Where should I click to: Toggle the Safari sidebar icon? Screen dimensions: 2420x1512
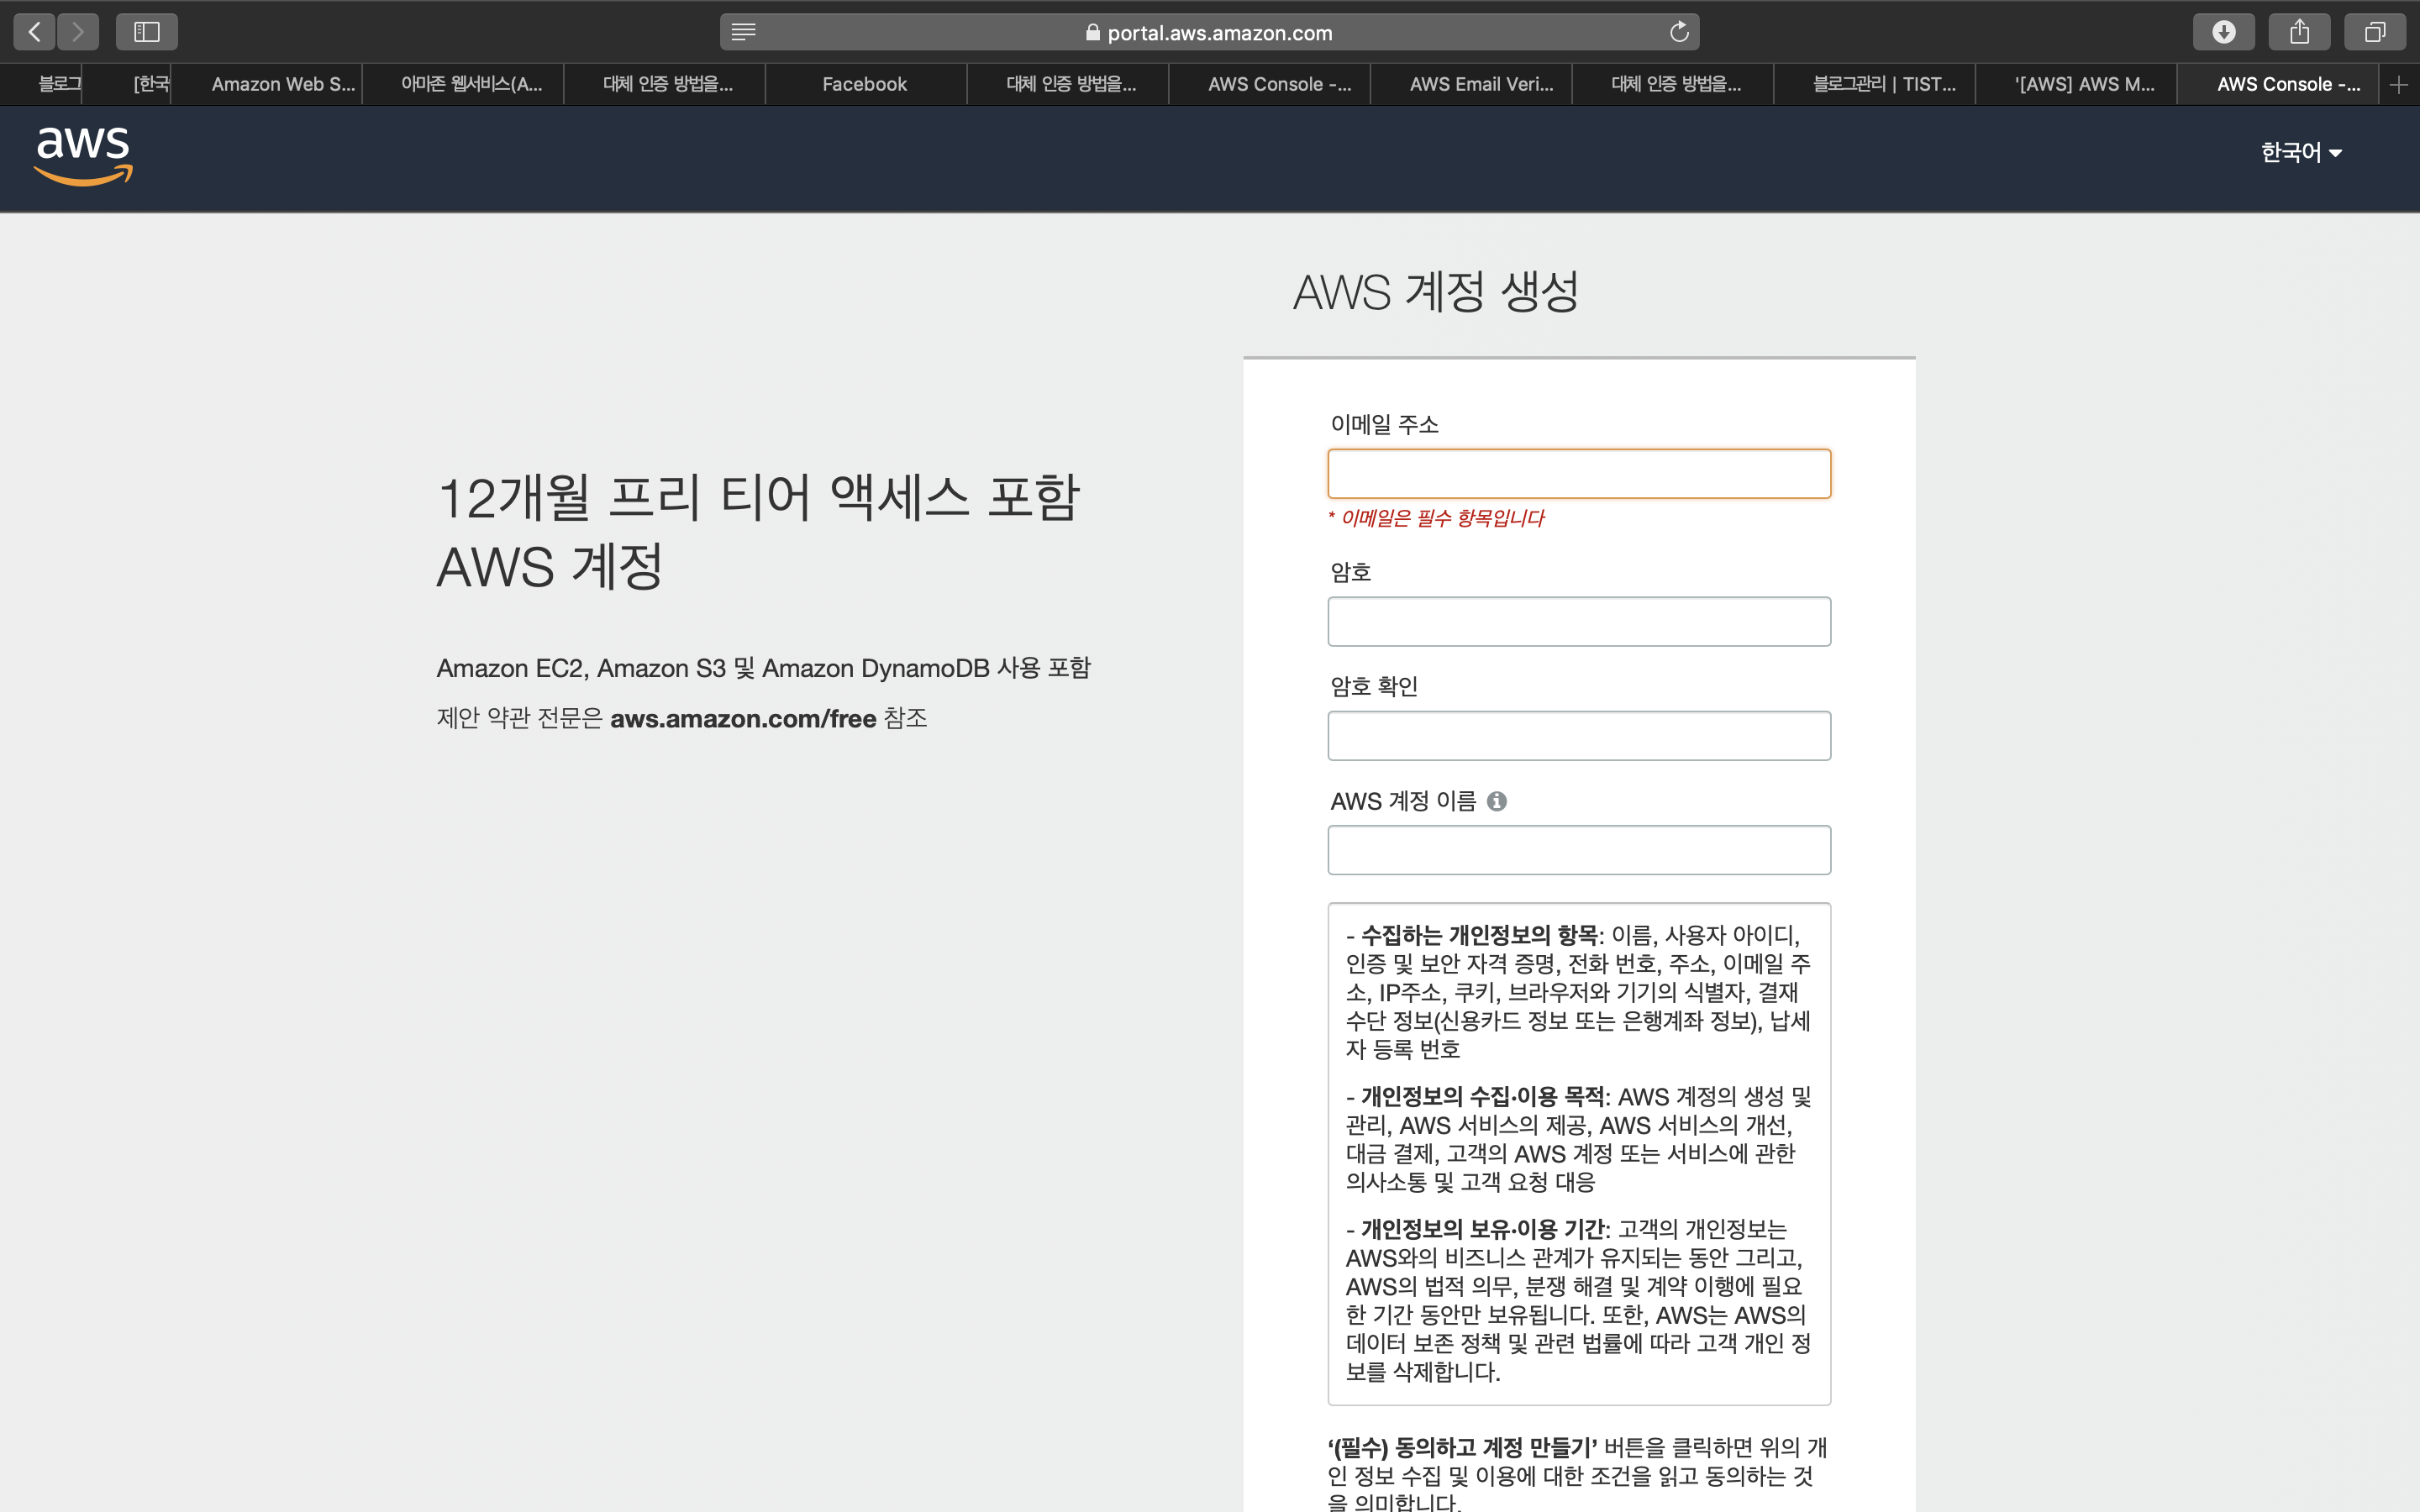click(x=147, y=32)
